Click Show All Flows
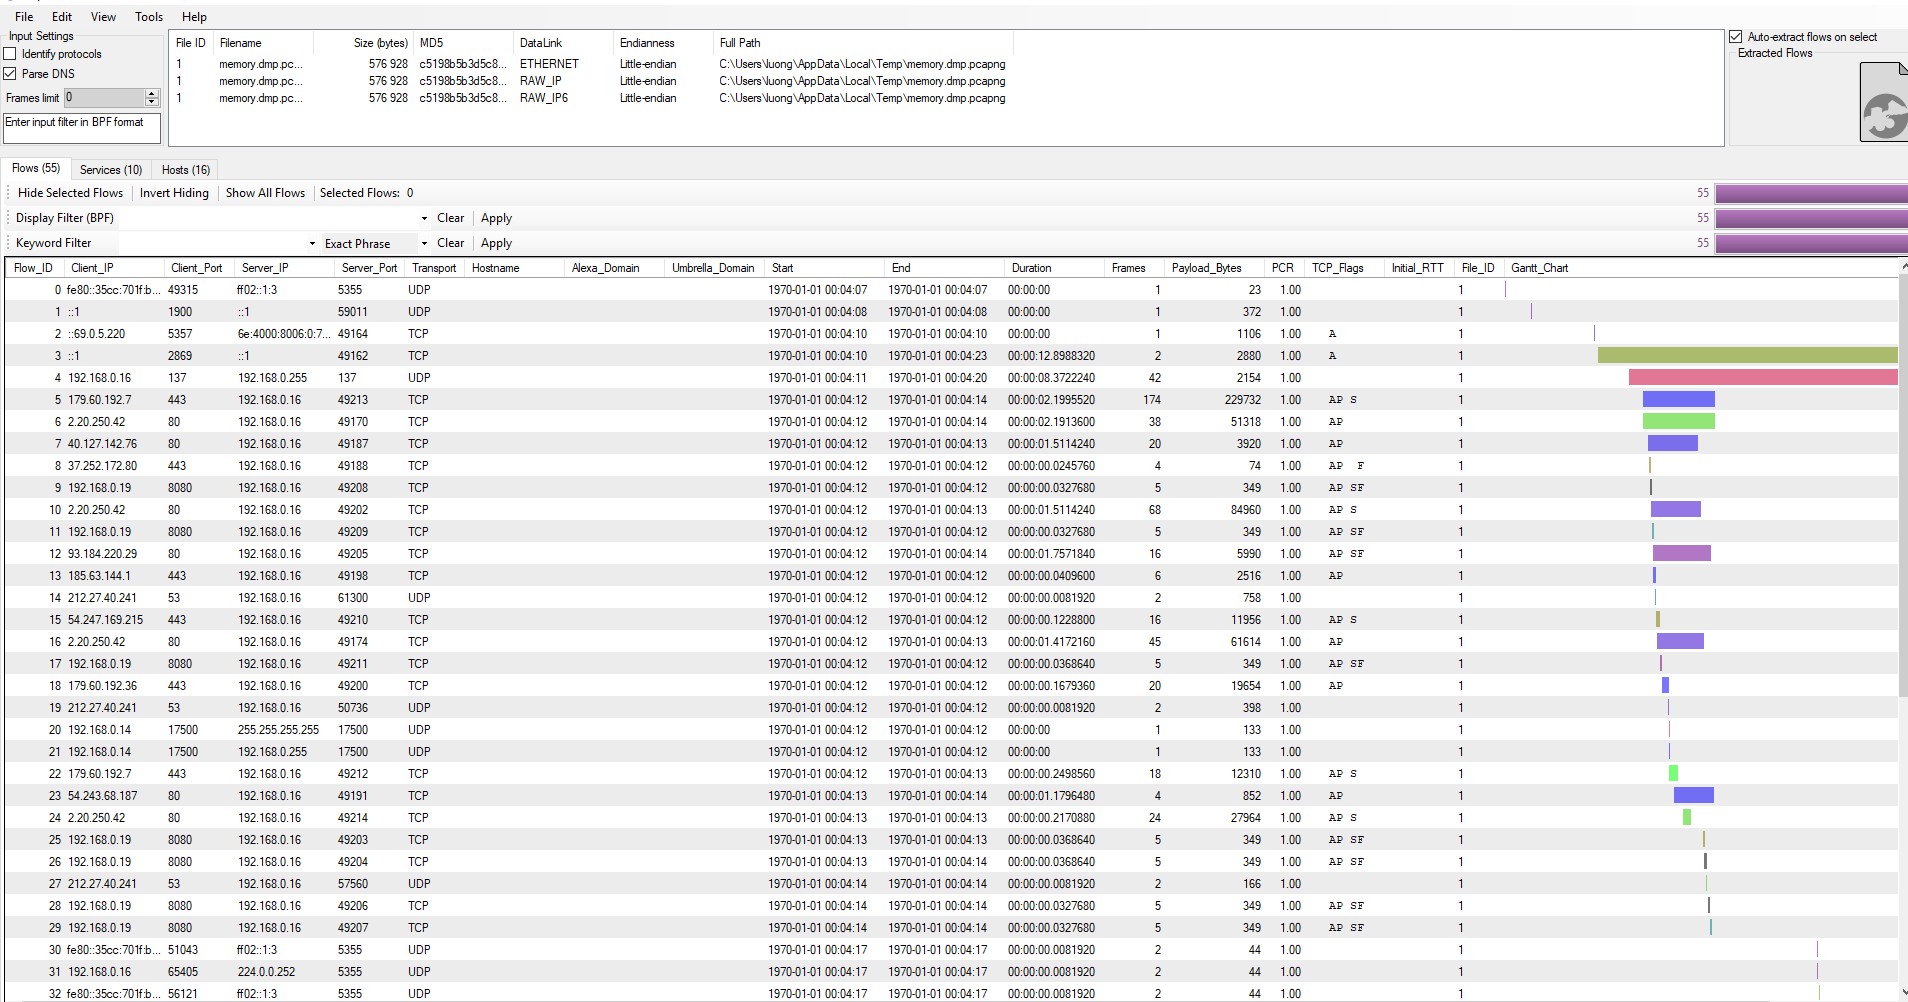 265,193
